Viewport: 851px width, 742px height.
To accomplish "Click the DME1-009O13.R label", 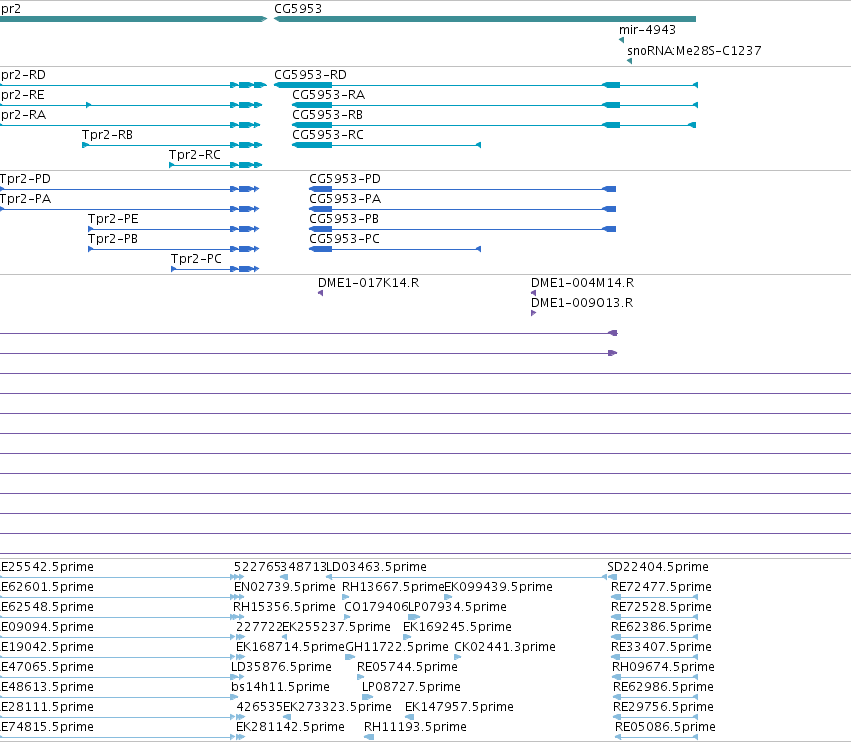I will [582, 303].
